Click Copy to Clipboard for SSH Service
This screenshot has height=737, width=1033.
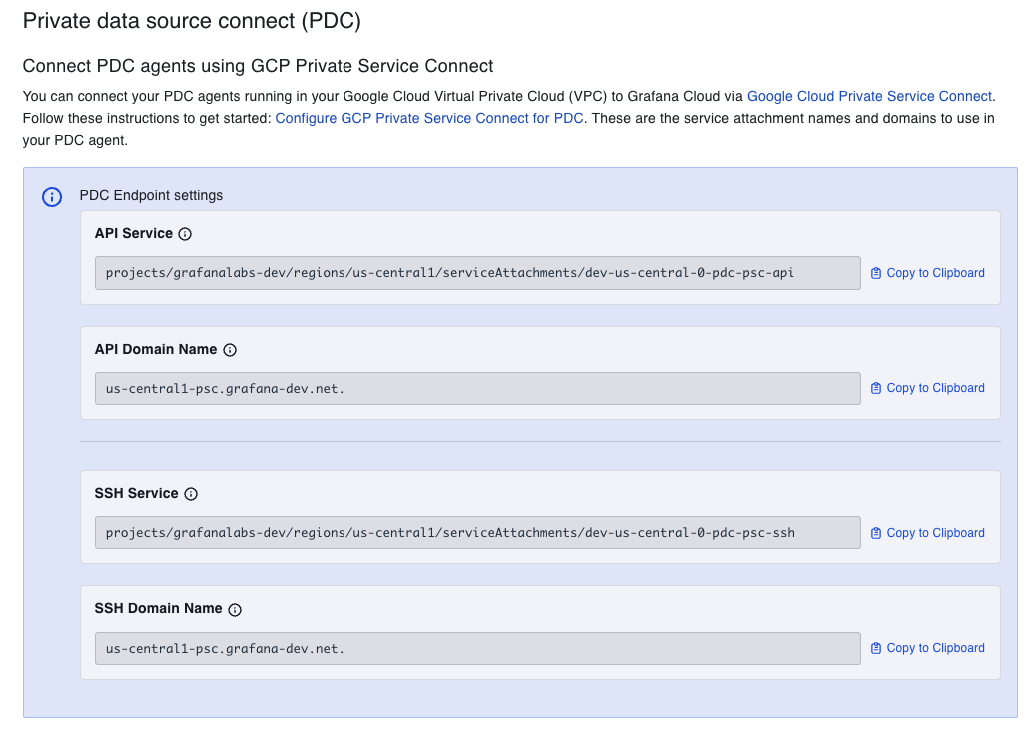coord(934,532)
